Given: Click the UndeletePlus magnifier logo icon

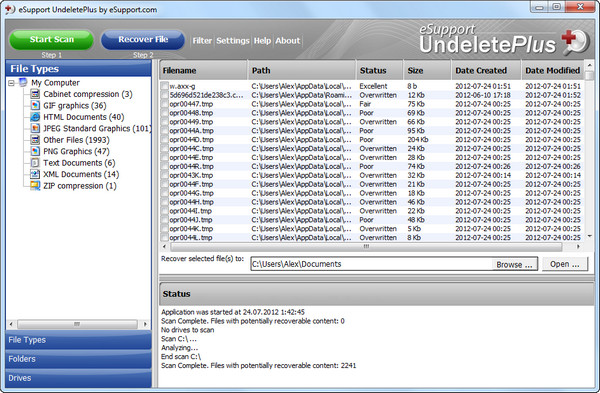Looking at the screenshot, I should coord(576,42).
